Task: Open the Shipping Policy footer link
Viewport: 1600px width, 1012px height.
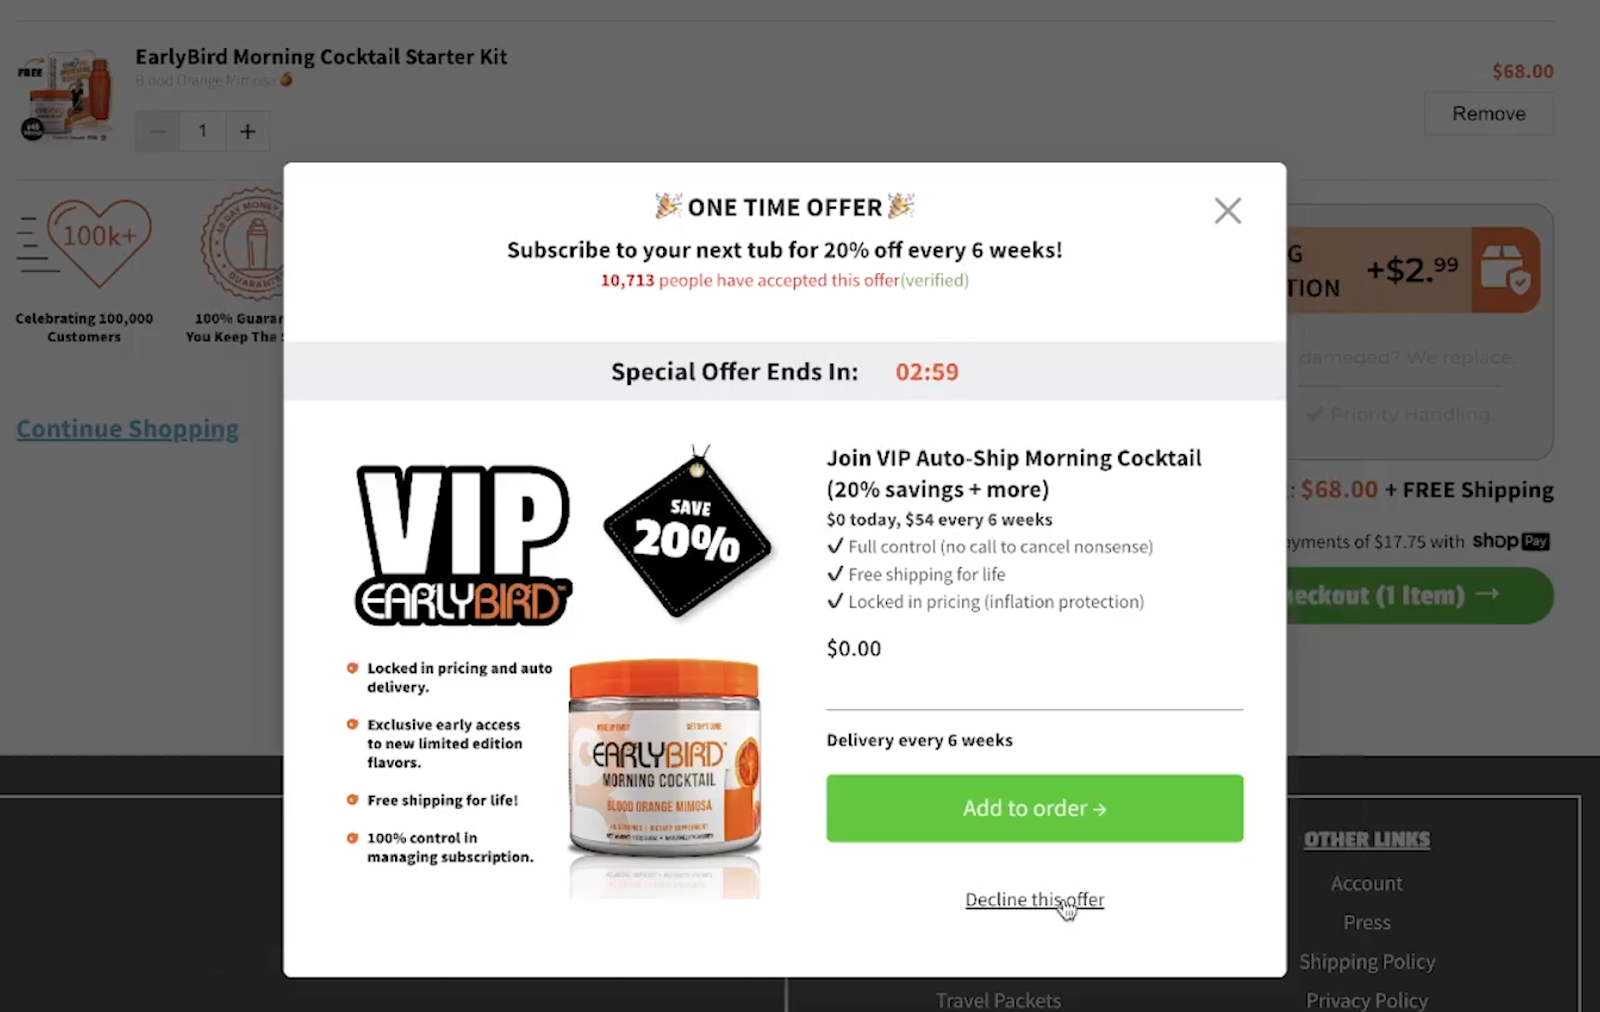Action: click(1366, 961)
